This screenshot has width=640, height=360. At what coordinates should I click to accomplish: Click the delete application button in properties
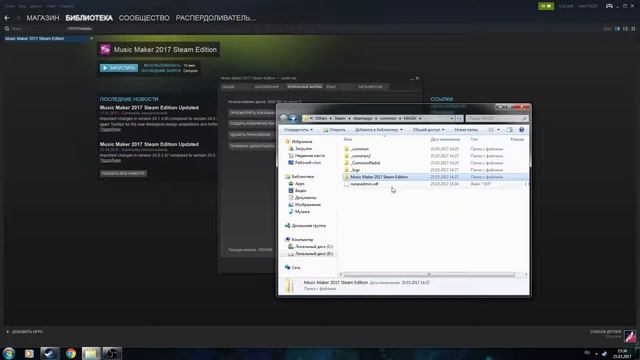pos(251,135)
